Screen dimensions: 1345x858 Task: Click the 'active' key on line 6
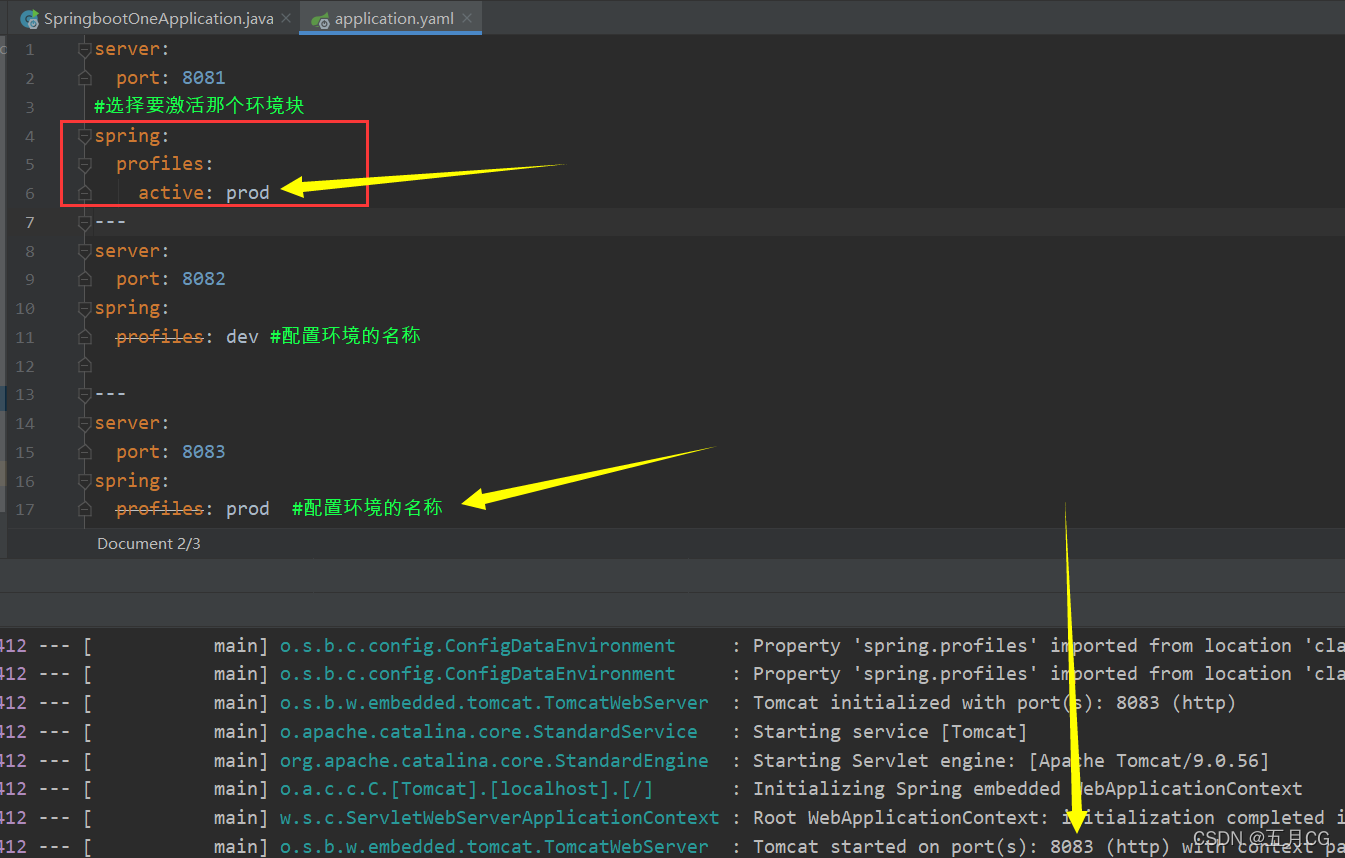point(171,193)
